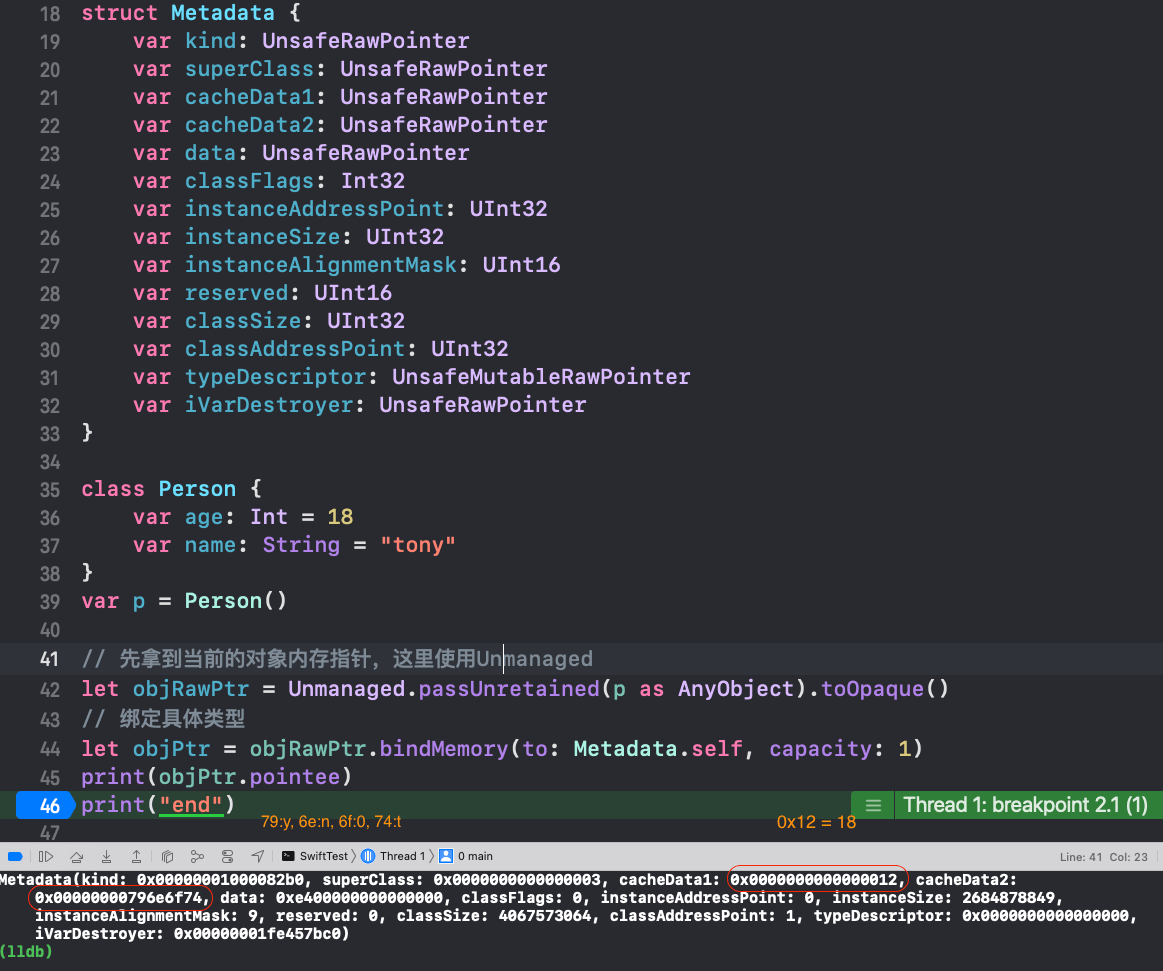Click the class Person declaration name
1163x971 pixels.
pyautogui.click(x=197, y=489)
